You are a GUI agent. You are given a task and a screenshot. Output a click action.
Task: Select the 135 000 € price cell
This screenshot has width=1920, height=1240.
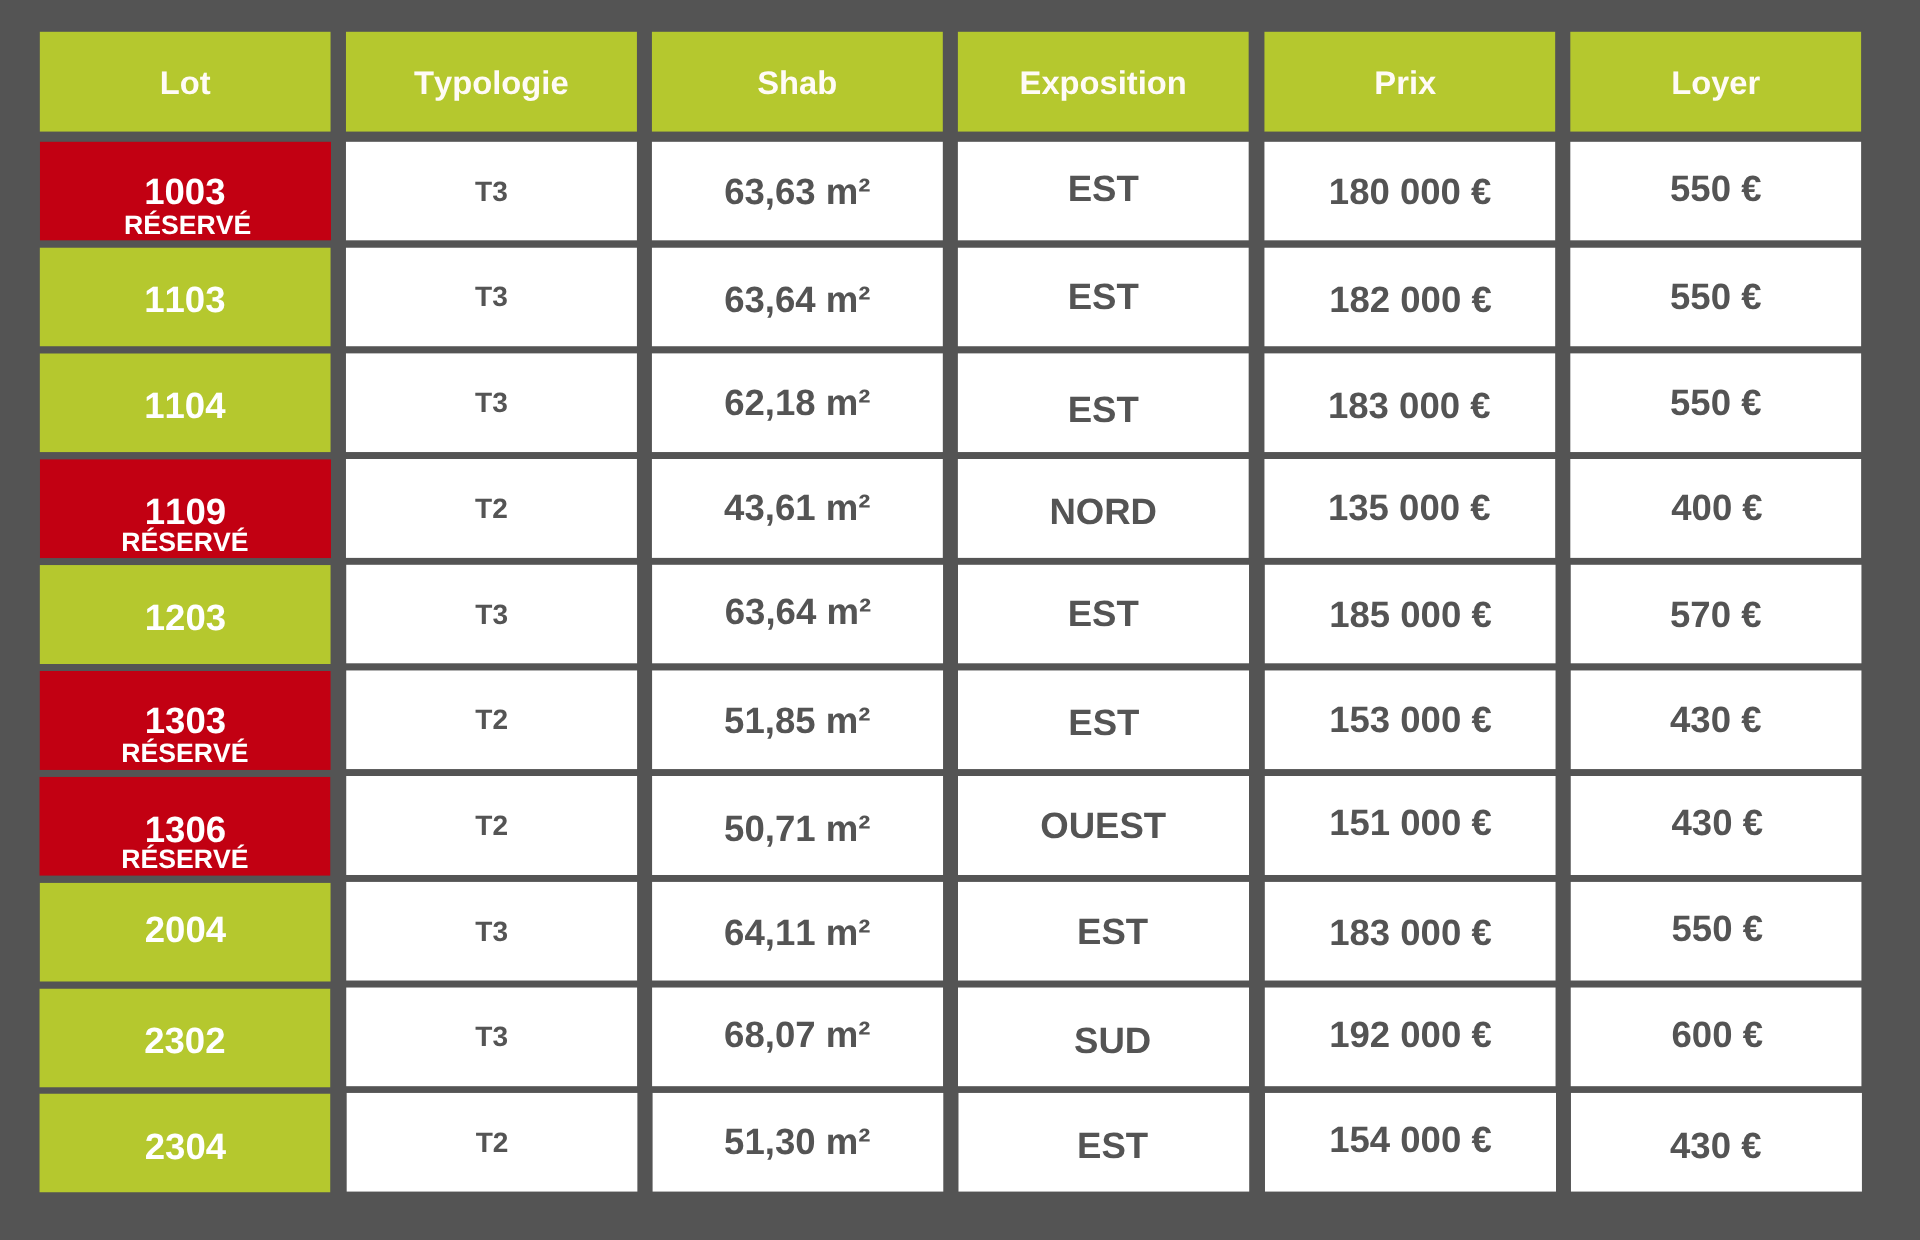1409,509
